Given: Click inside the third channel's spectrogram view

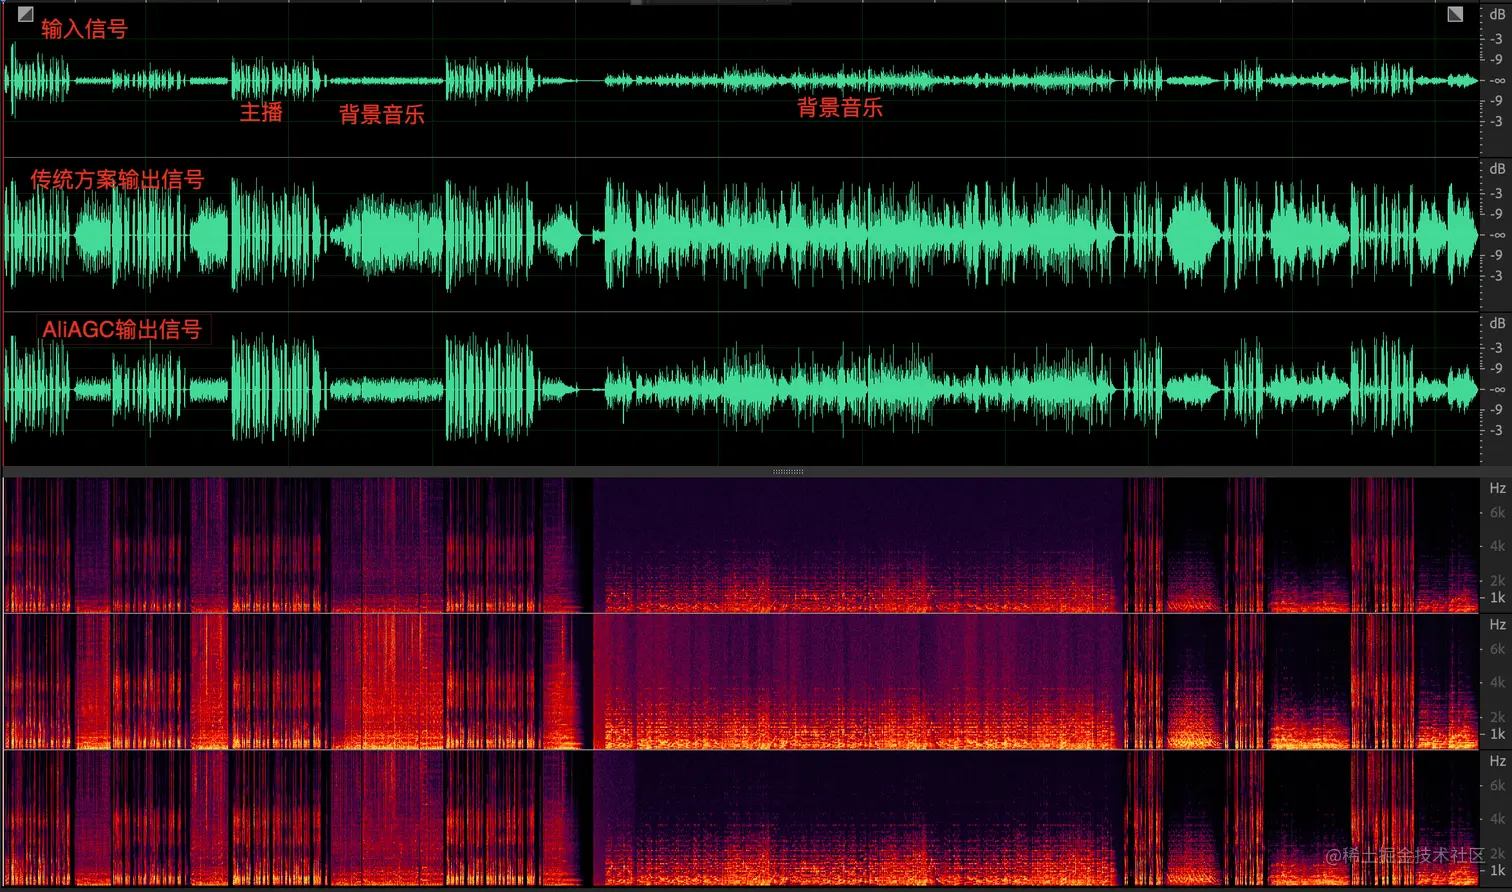Looking at the screenshot, I should click(741, 818).
